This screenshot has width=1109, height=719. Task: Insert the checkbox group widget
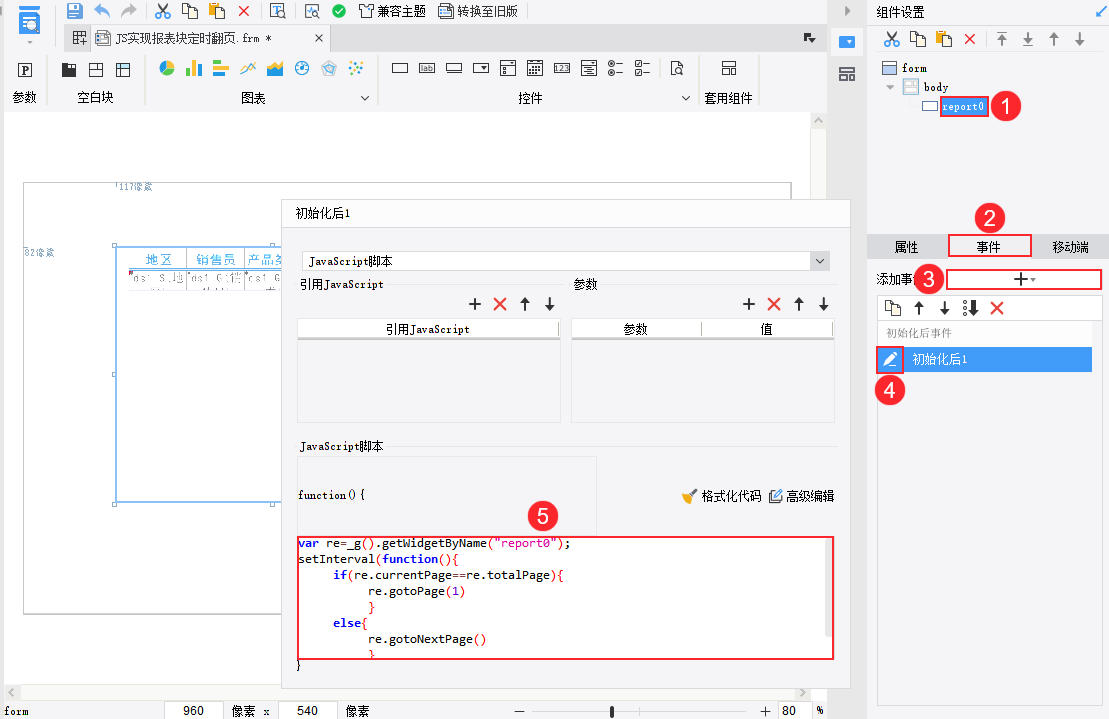click(642, 68)
